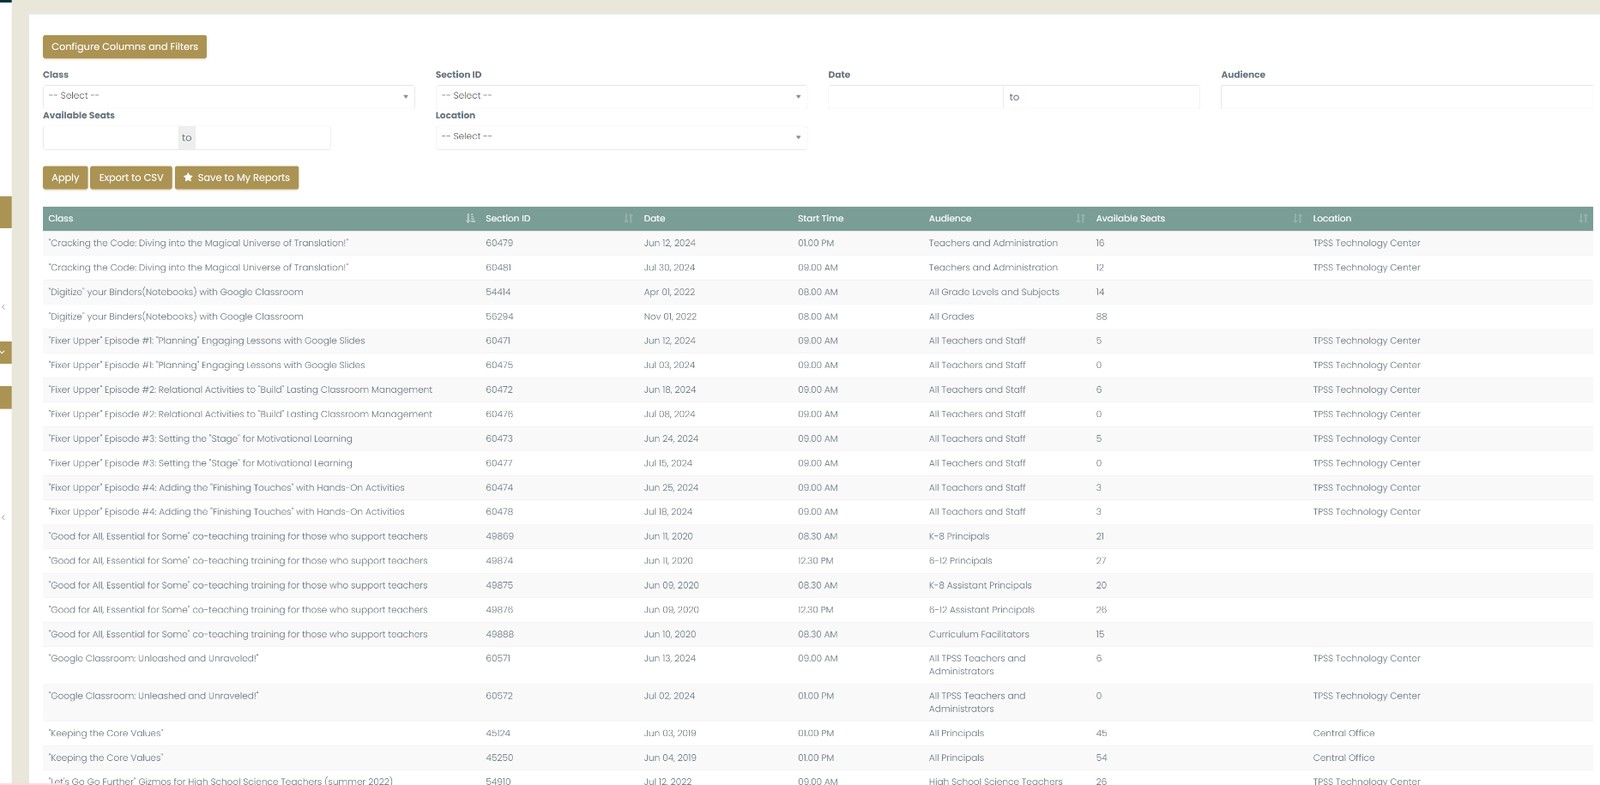Click the Apr 01, 2022 date cell
The width and height of the screenshot is (1600, 785).
(x=669, y=292)
